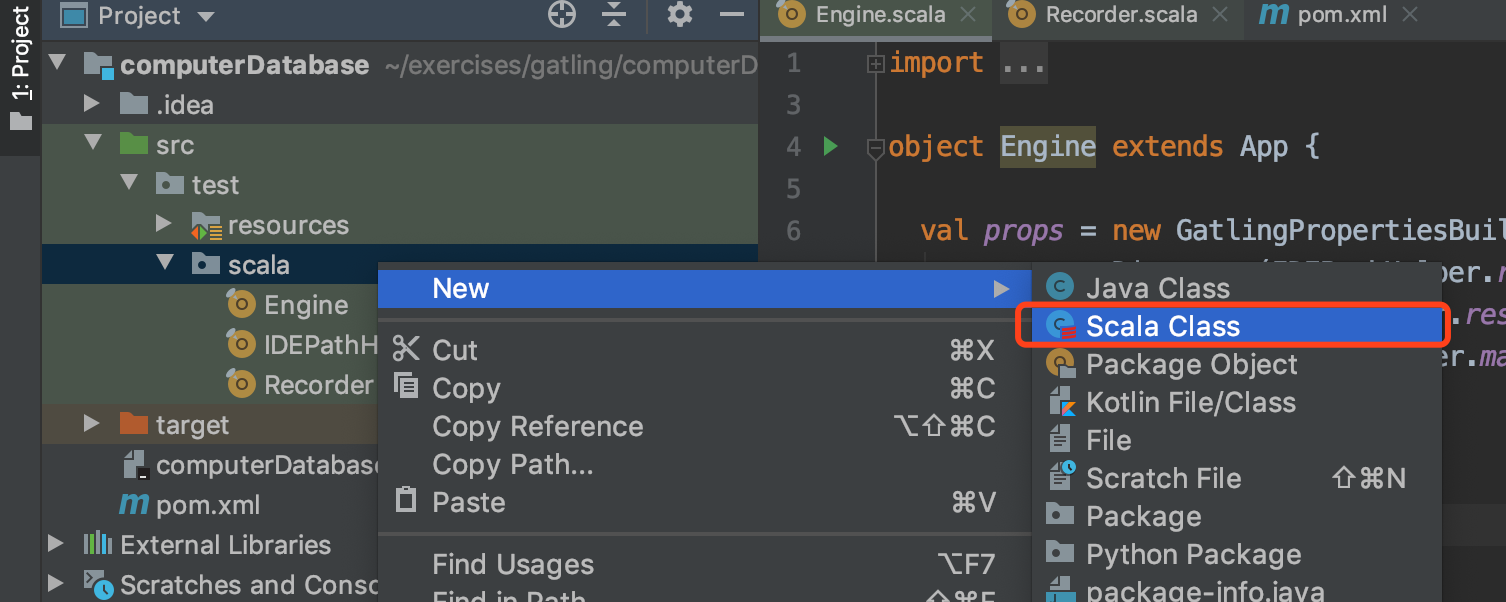Click the Kotlin logo icon in New submenu
1506x602 pixels.
click(1060, 402)
